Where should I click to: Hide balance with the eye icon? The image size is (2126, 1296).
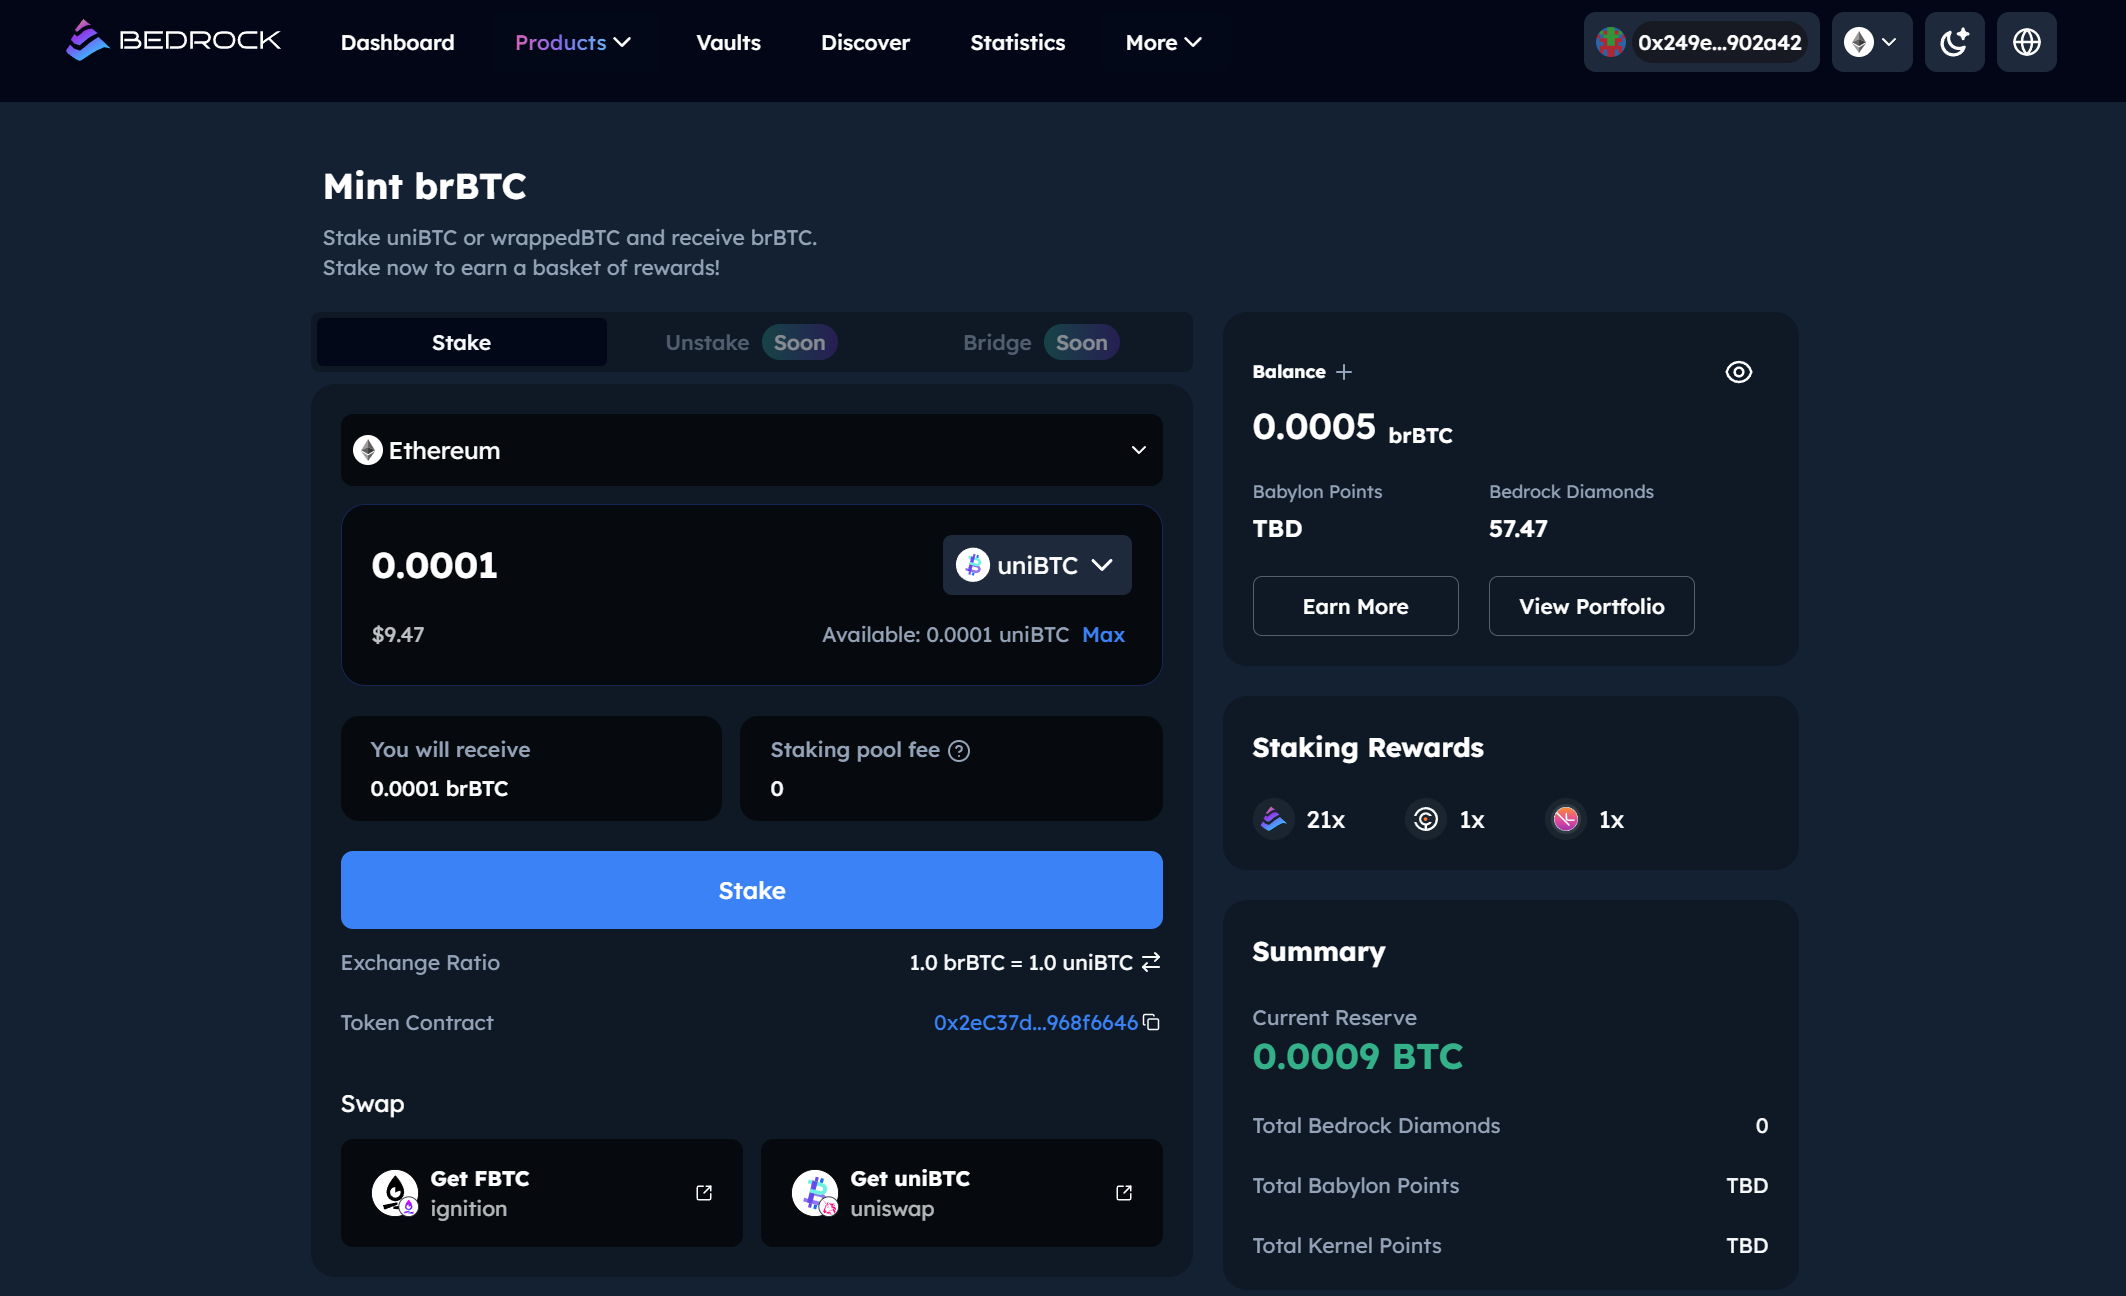(1738, 372)
